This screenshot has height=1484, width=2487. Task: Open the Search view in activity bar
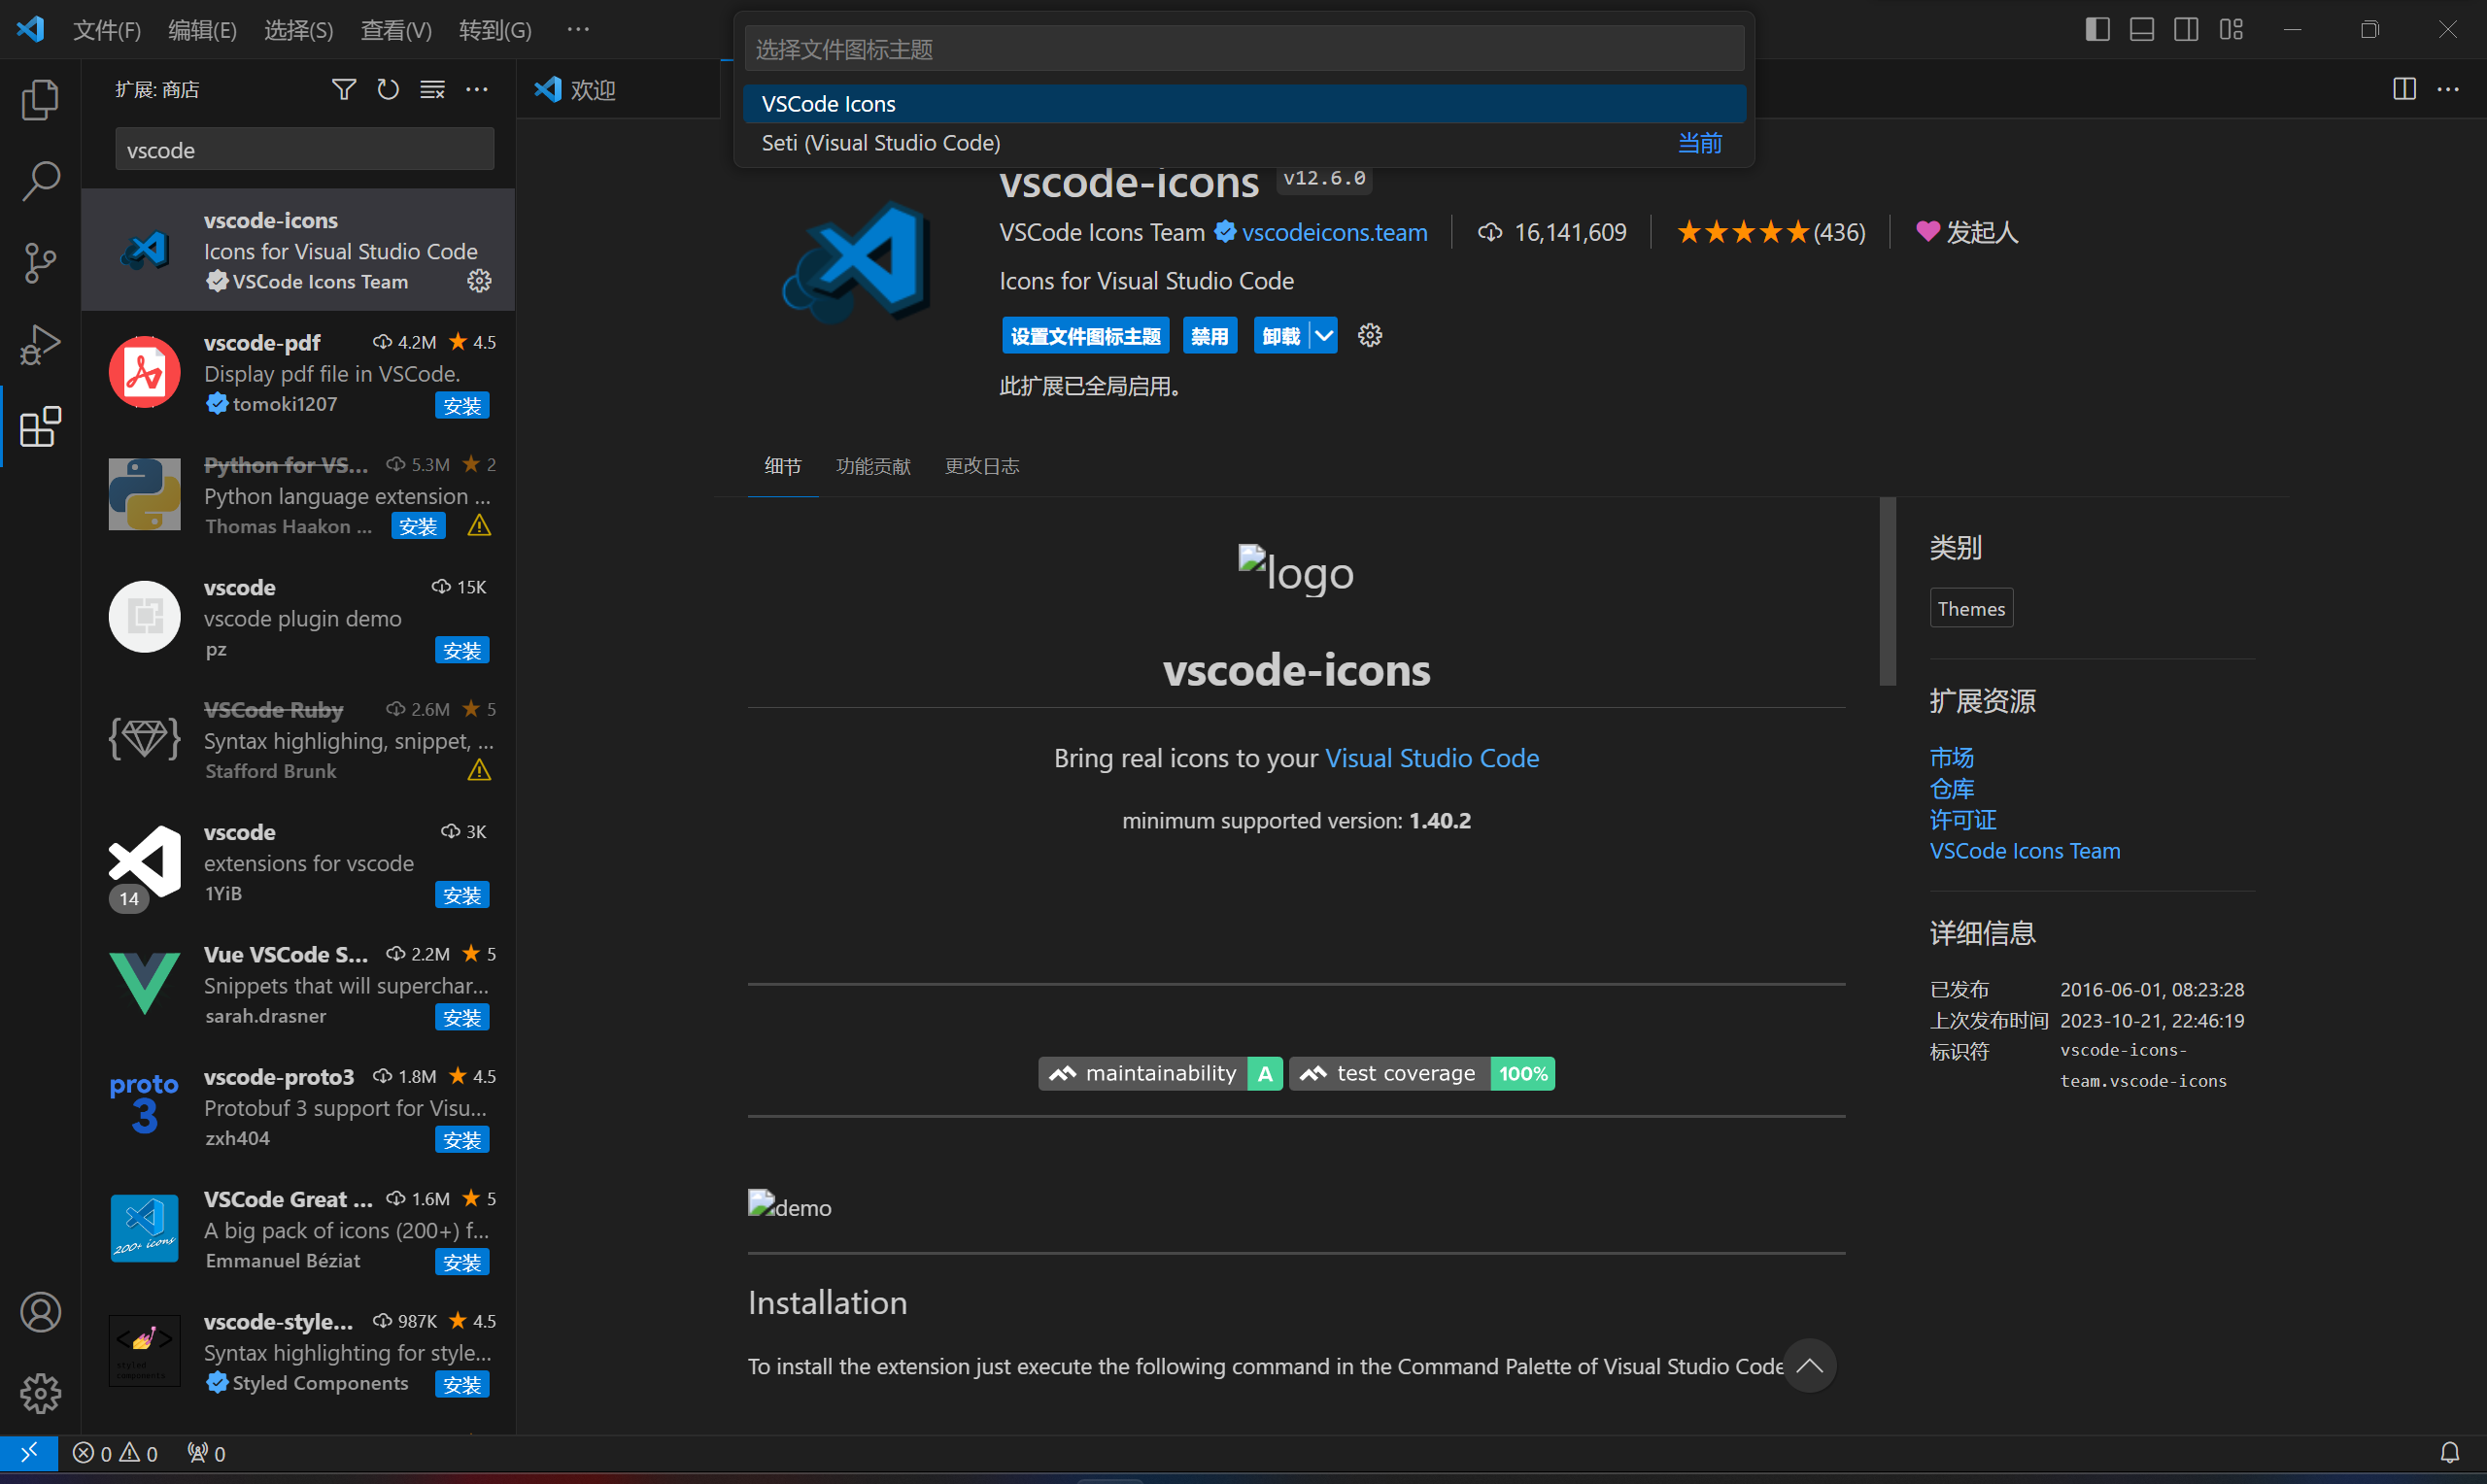[40, 181]
